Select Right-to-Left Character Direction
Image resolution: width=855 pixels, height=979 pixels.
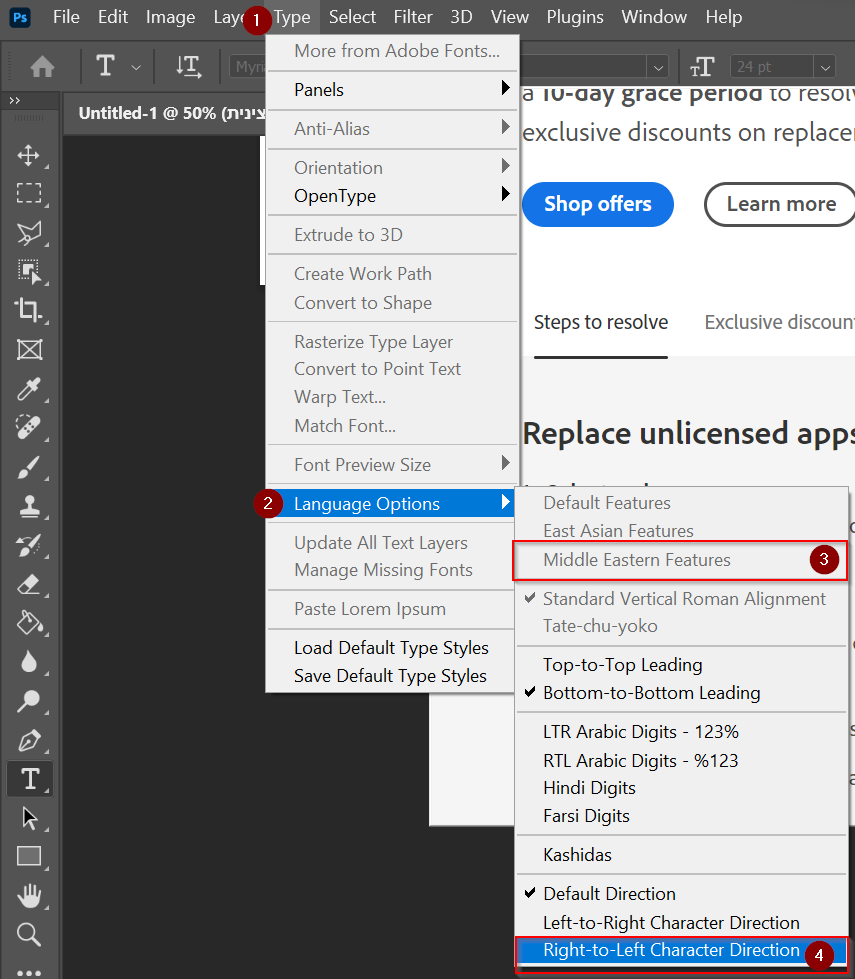[x=681, y=950]
